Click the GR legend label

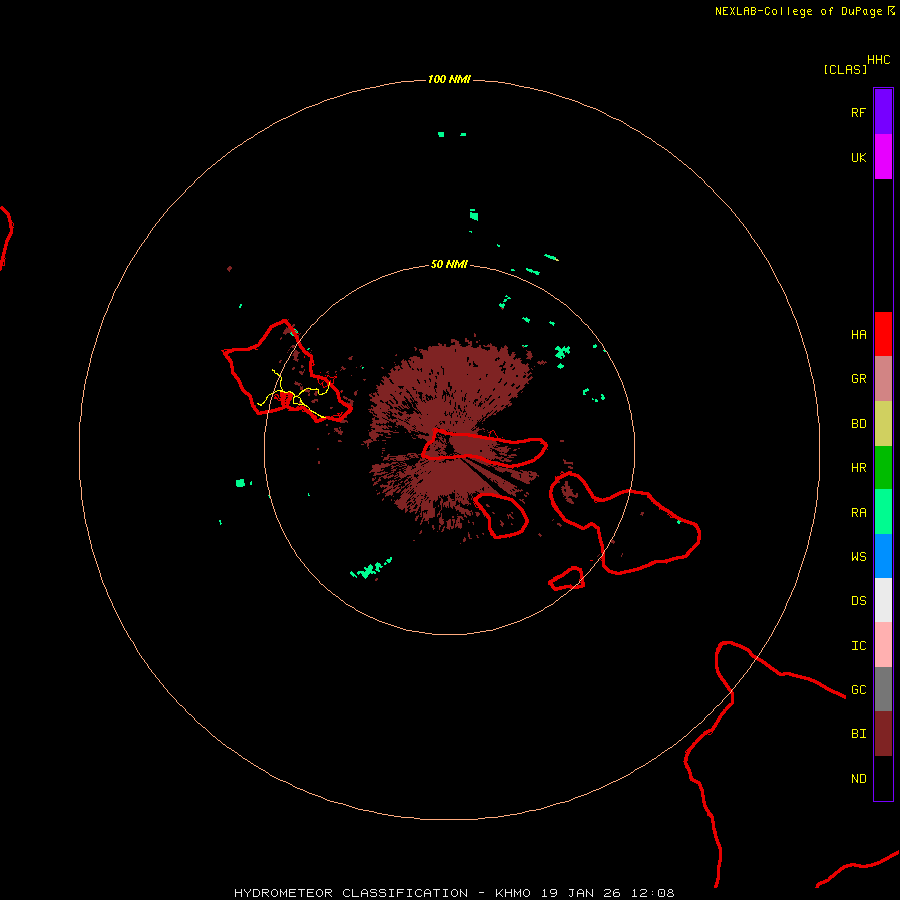[858, 379]
